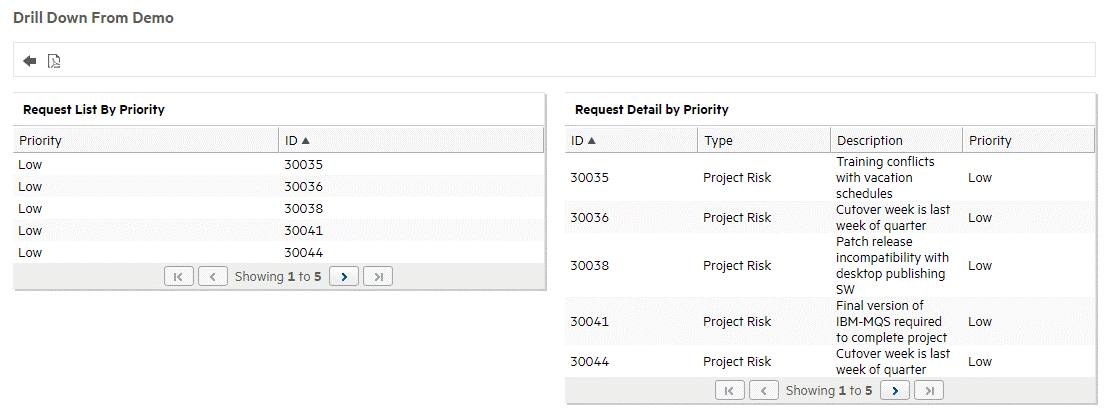Go to last page in Request List
1109x412 pixels.
[x=377, y=276]
